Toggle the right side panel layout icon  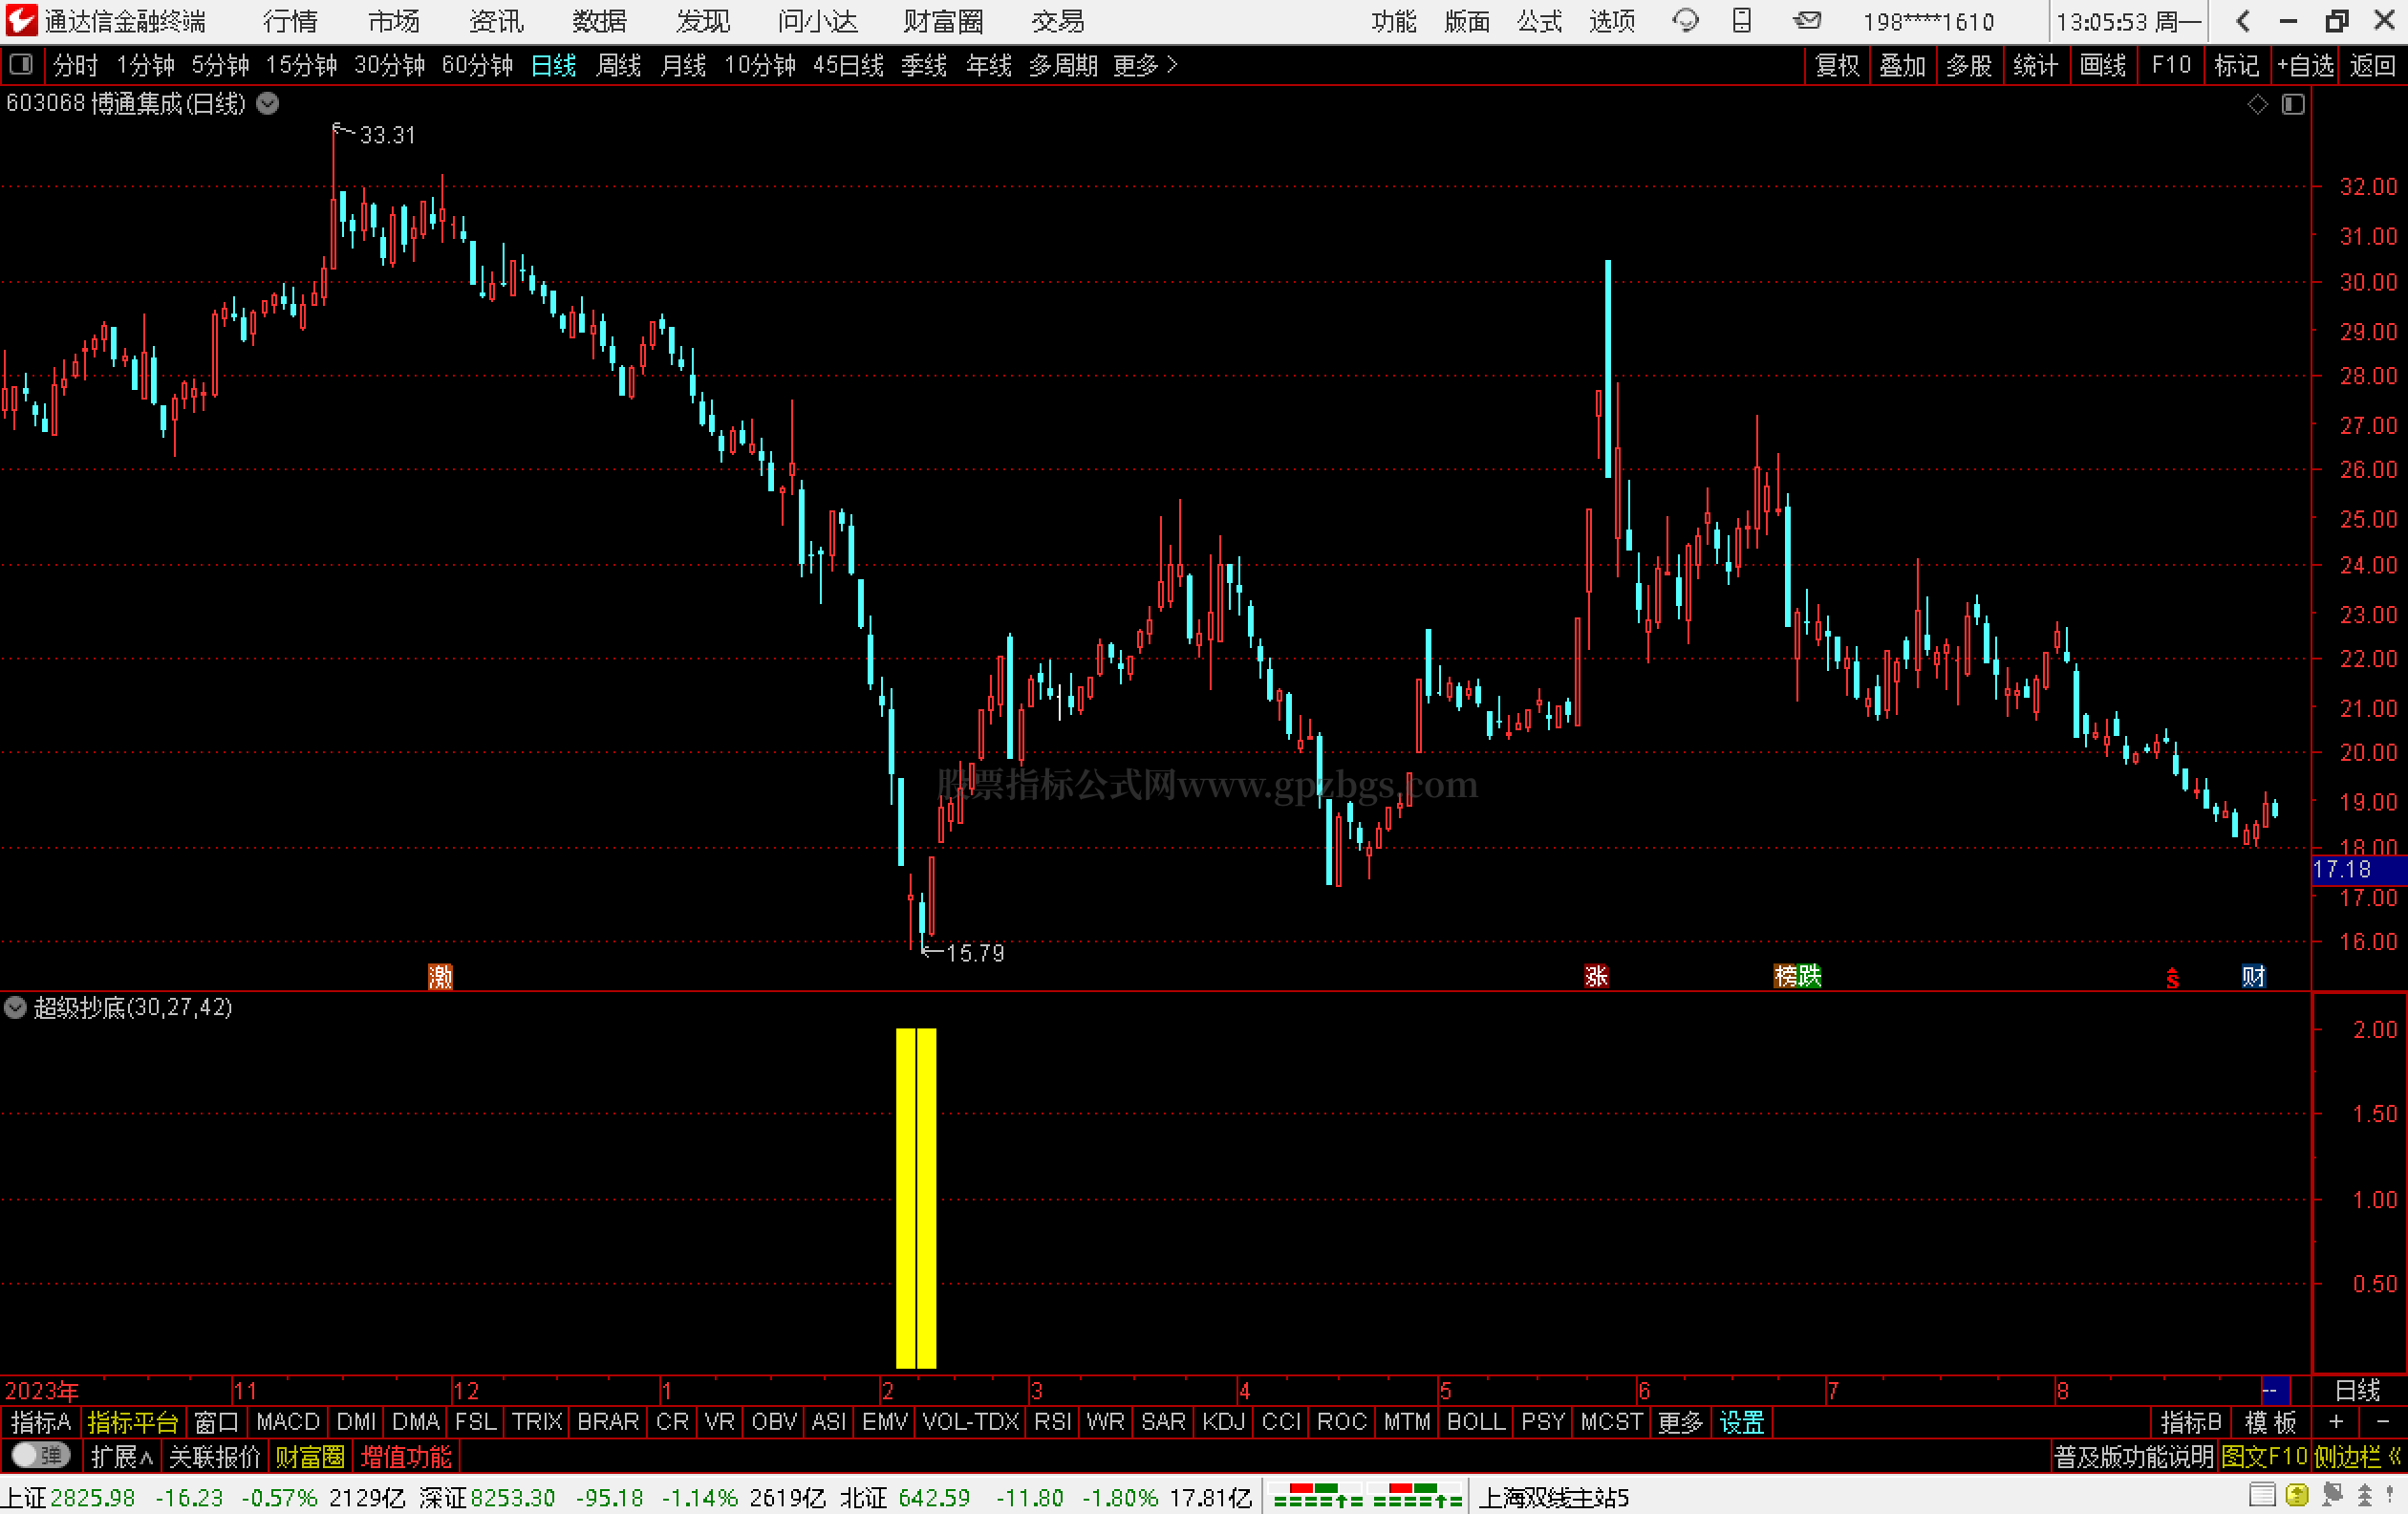[x=2293, y=104]
